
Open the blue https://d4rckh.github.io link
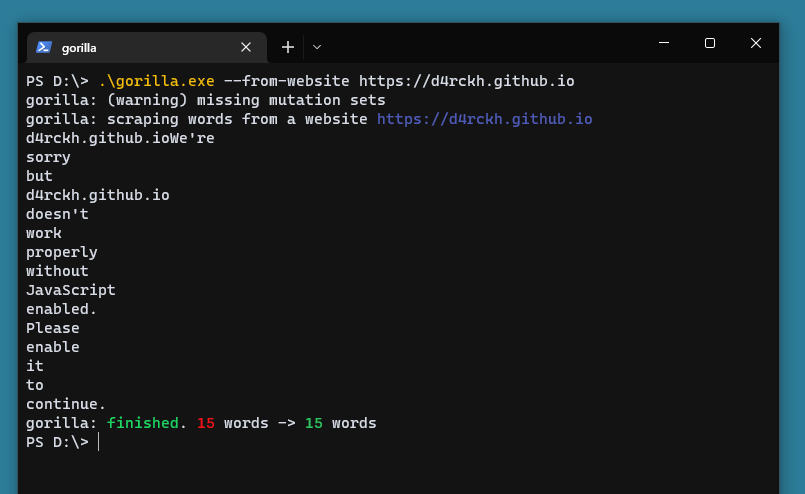[x=485, y=119]
